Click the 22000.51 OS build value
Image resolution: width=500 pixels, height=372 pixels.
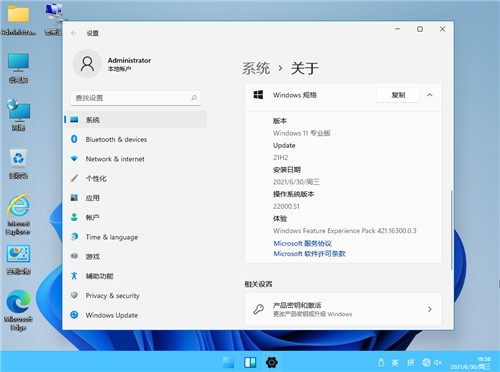[x=286, y=206]
